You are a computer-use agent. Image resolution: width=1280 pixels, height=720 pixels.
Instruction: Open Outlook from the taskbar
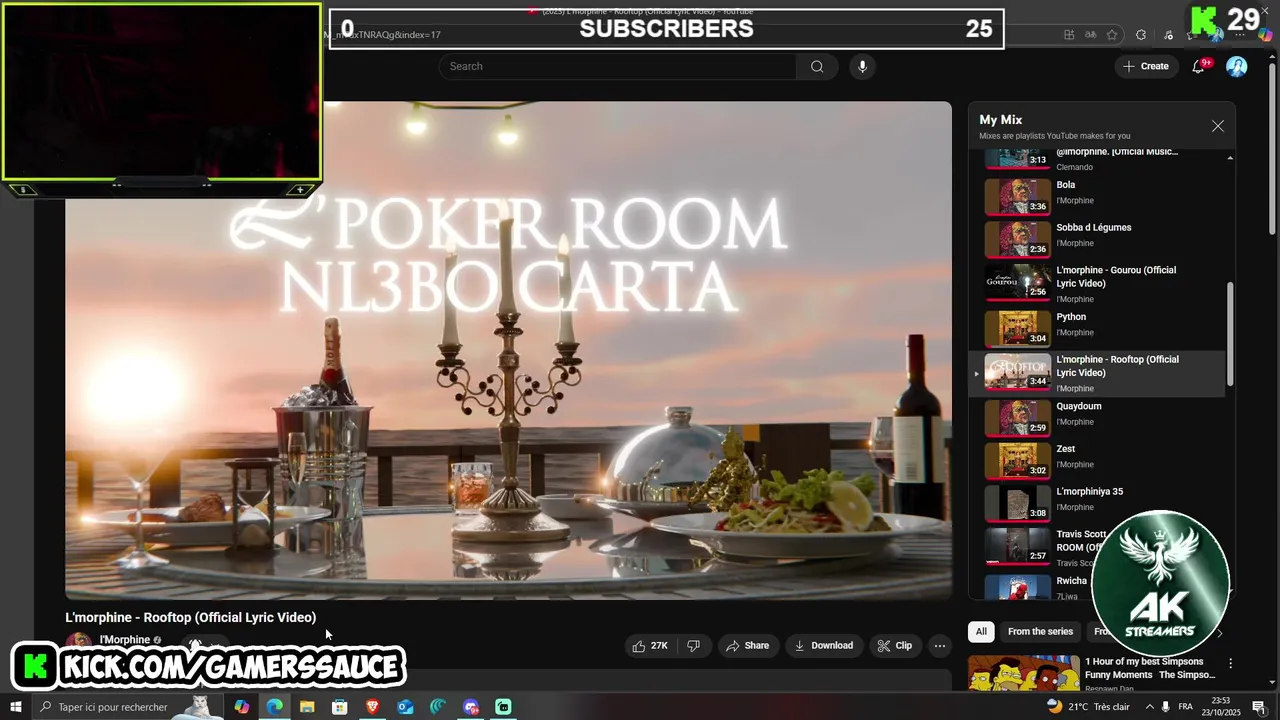pyautogui.click(x=405, y=707)
